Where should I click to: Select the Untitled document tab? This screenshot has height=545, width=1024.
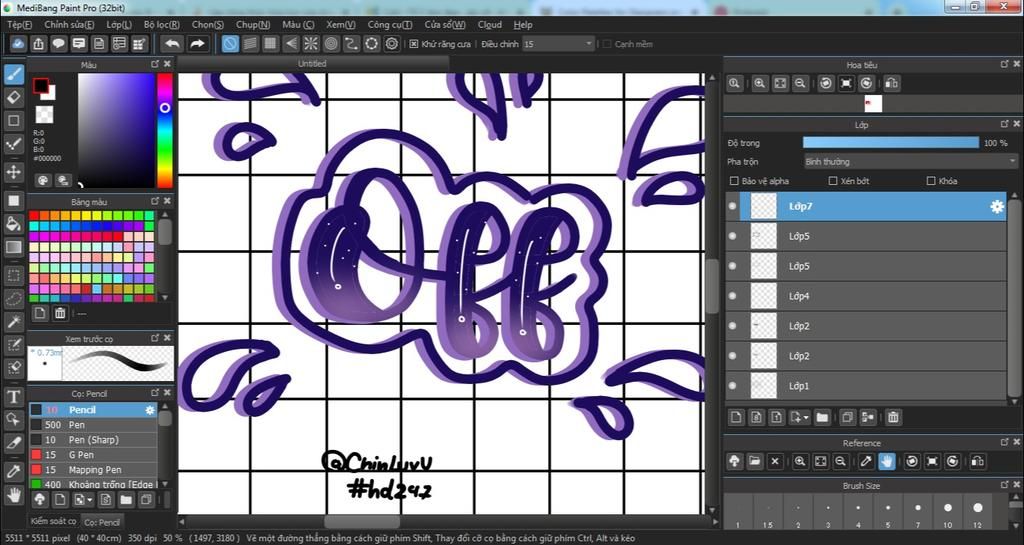point(312,63)
